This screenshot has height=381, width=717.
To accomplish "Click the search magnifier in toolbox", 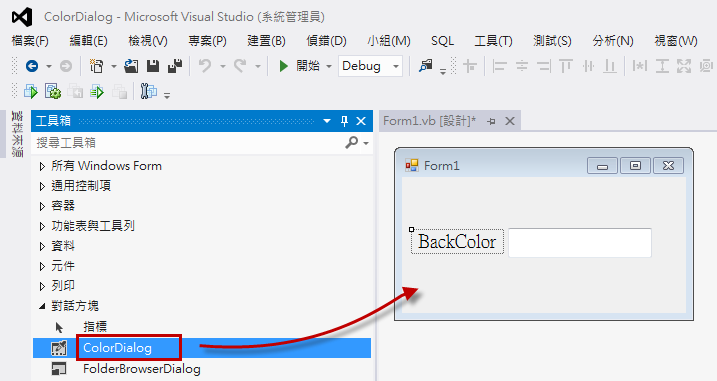I will [x=351, y=143].
